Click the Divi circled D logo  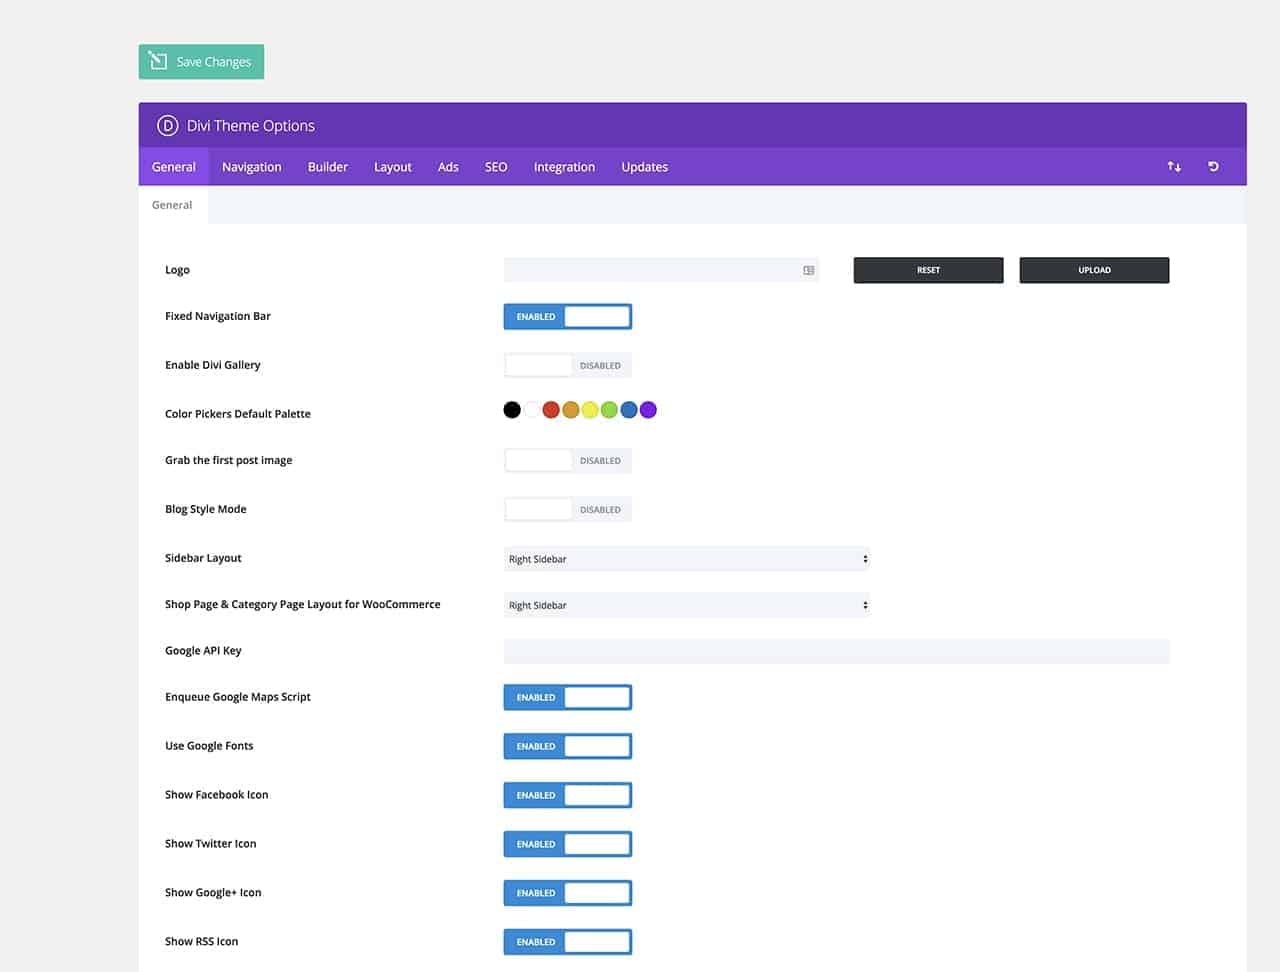[167, 126]
